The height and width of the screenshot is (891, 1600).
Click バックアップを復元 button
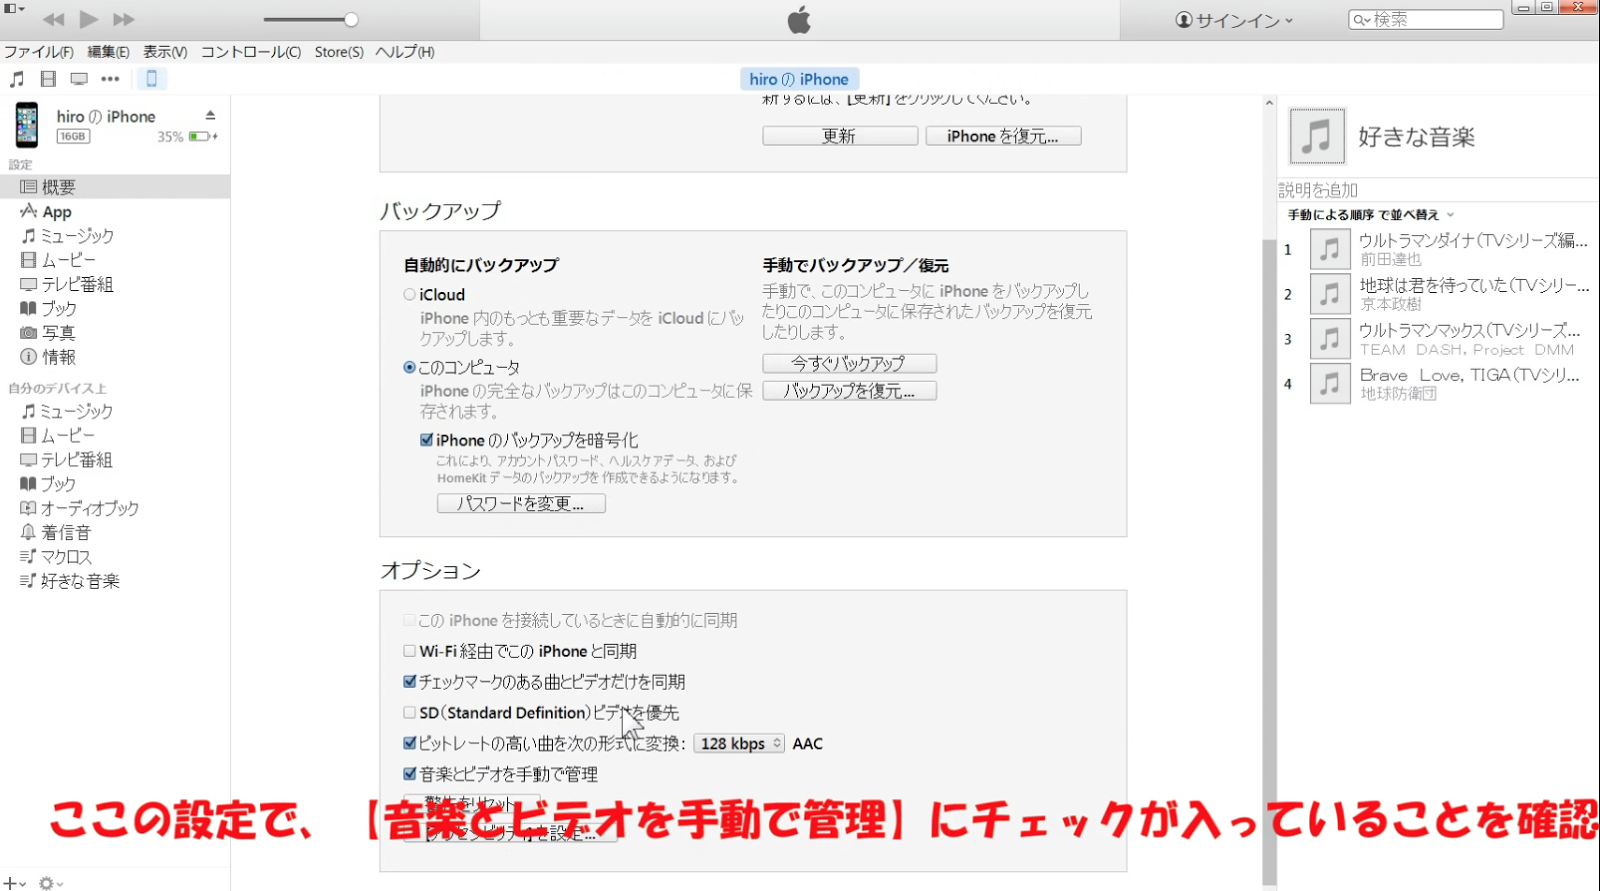(849, 391)
